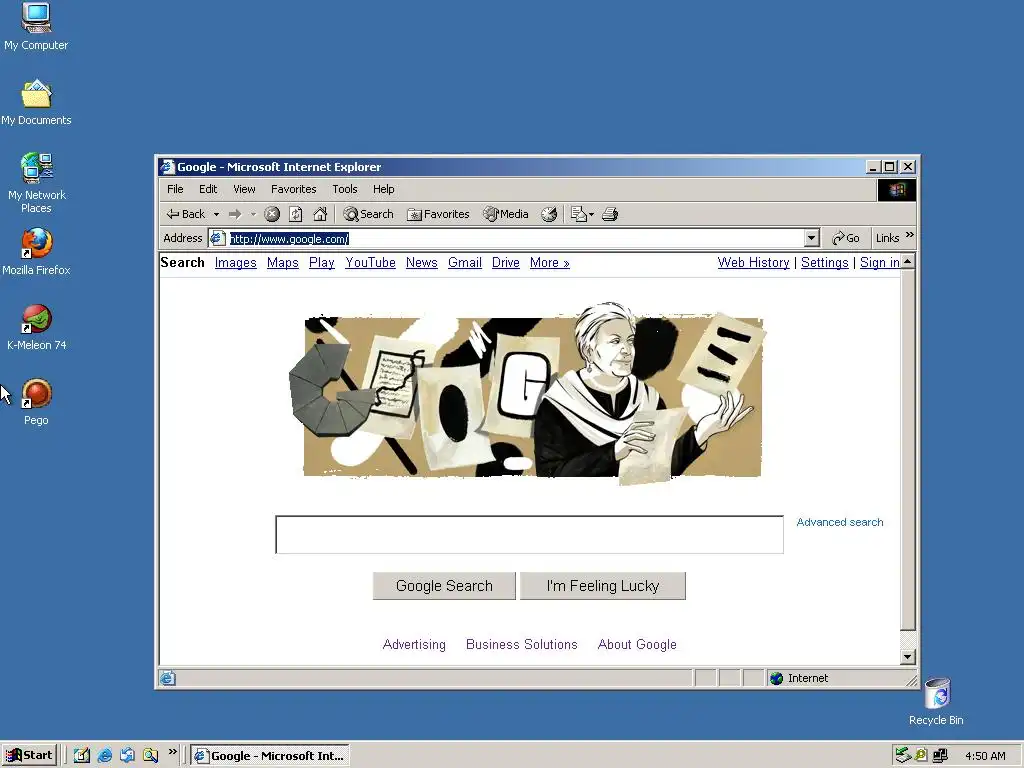This screenshot has height=768, width=1024.
Task: Click the address bar URL field
Action: click(x=515, y=238)
